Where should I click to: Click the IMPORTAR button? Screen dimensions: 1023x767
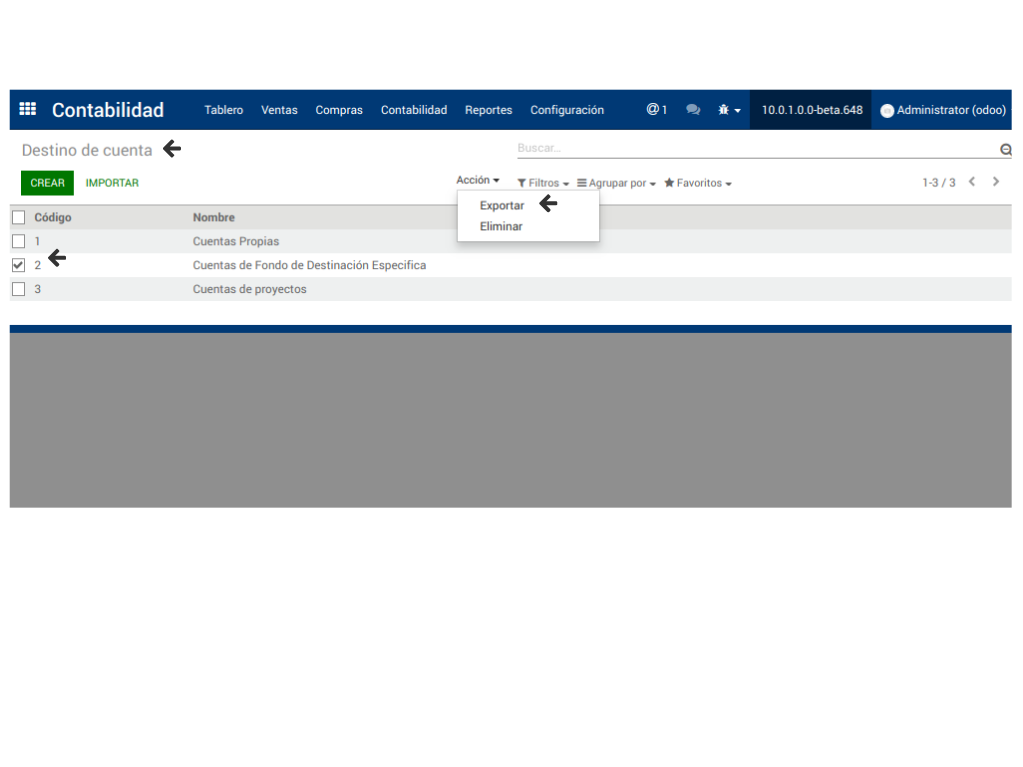click(112, 183)
